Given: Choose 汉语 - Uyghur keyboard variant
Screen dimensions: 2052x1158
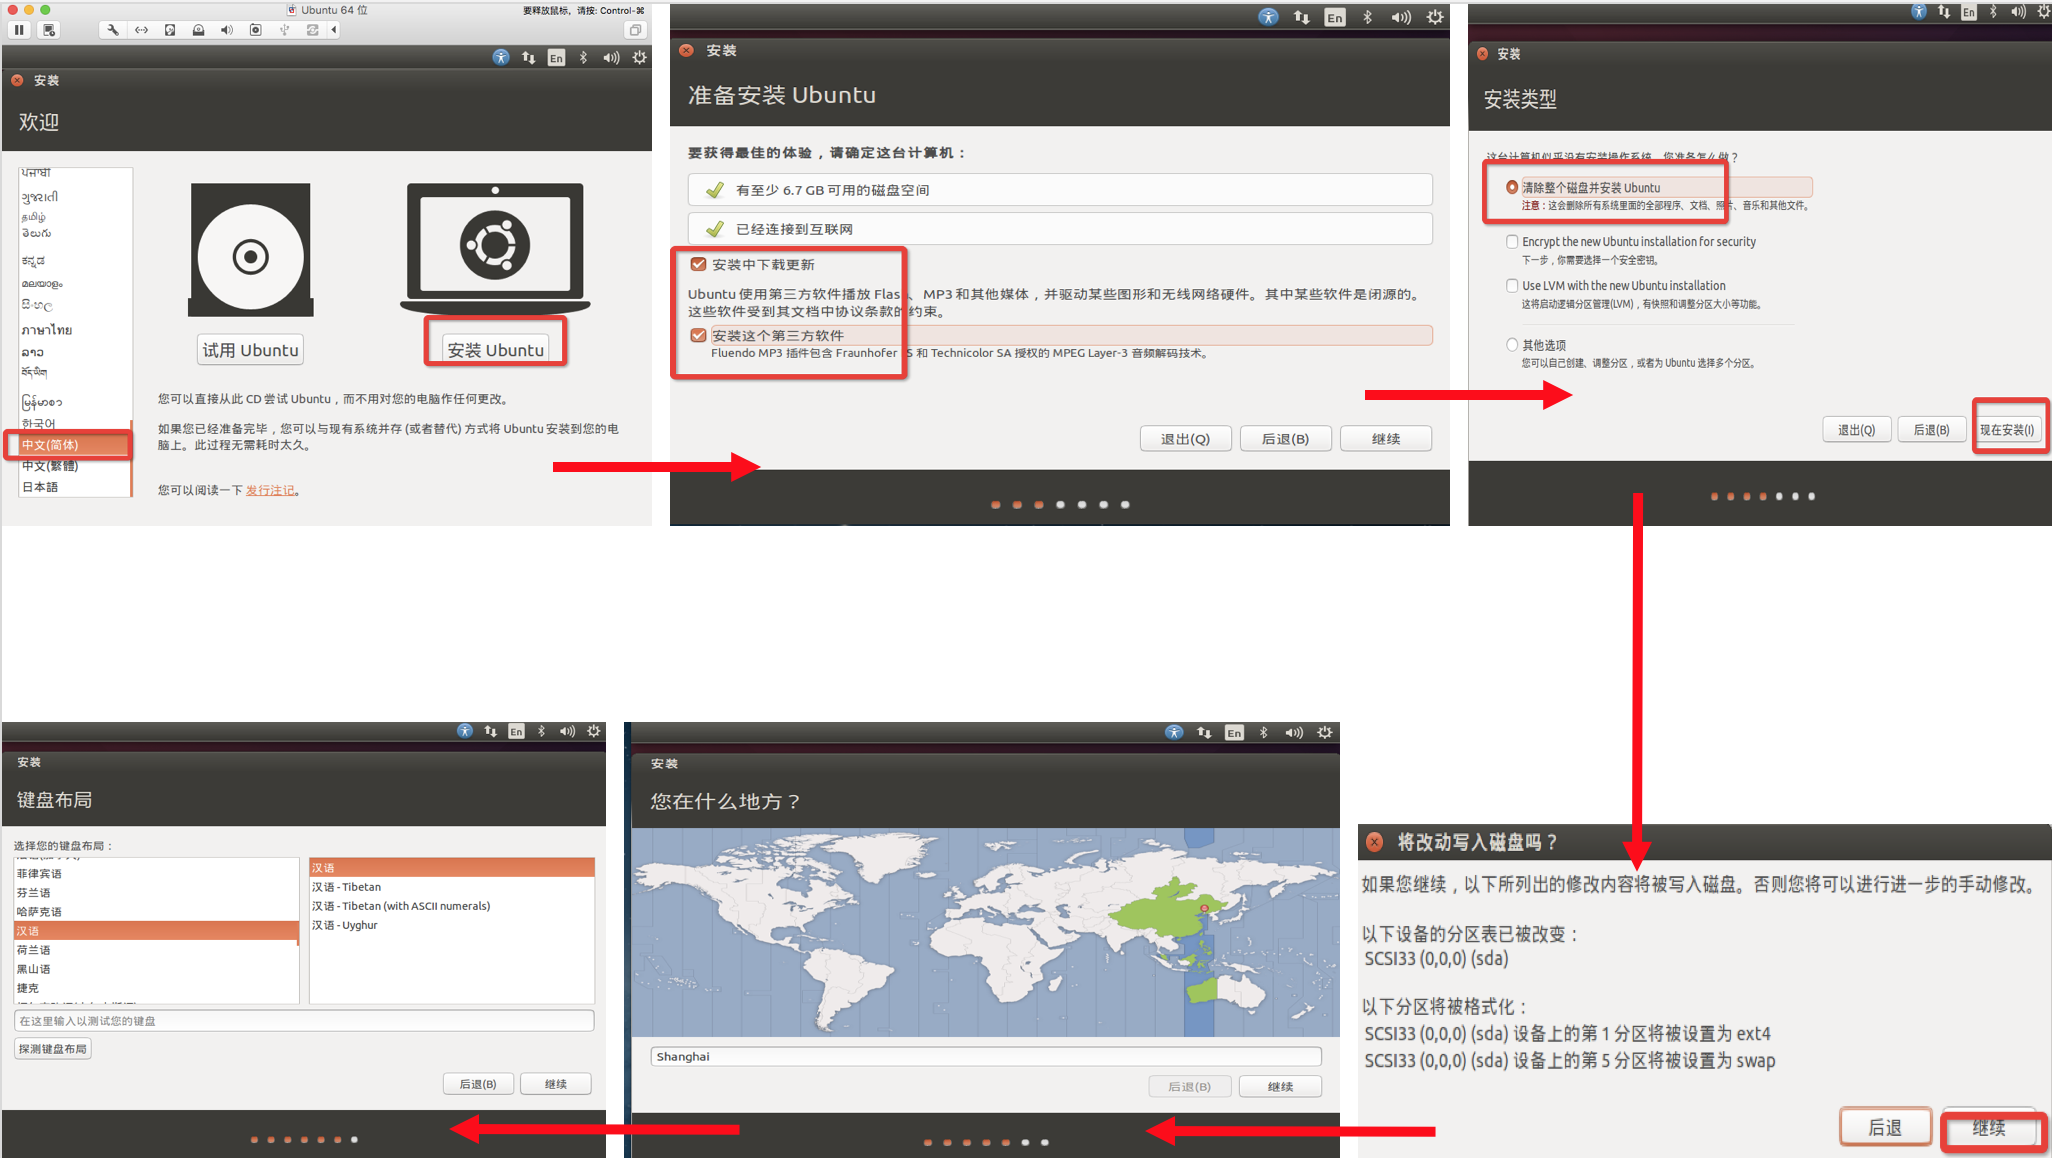Looking at the screenshot, I should click(x=345, y=925).
